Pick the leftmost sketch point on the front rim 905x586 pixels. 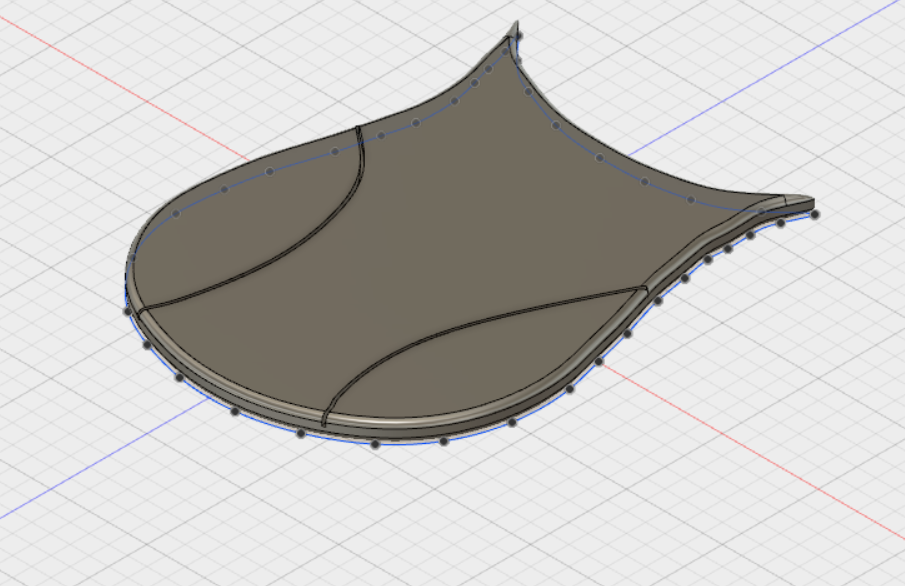[x=127, y=311]
